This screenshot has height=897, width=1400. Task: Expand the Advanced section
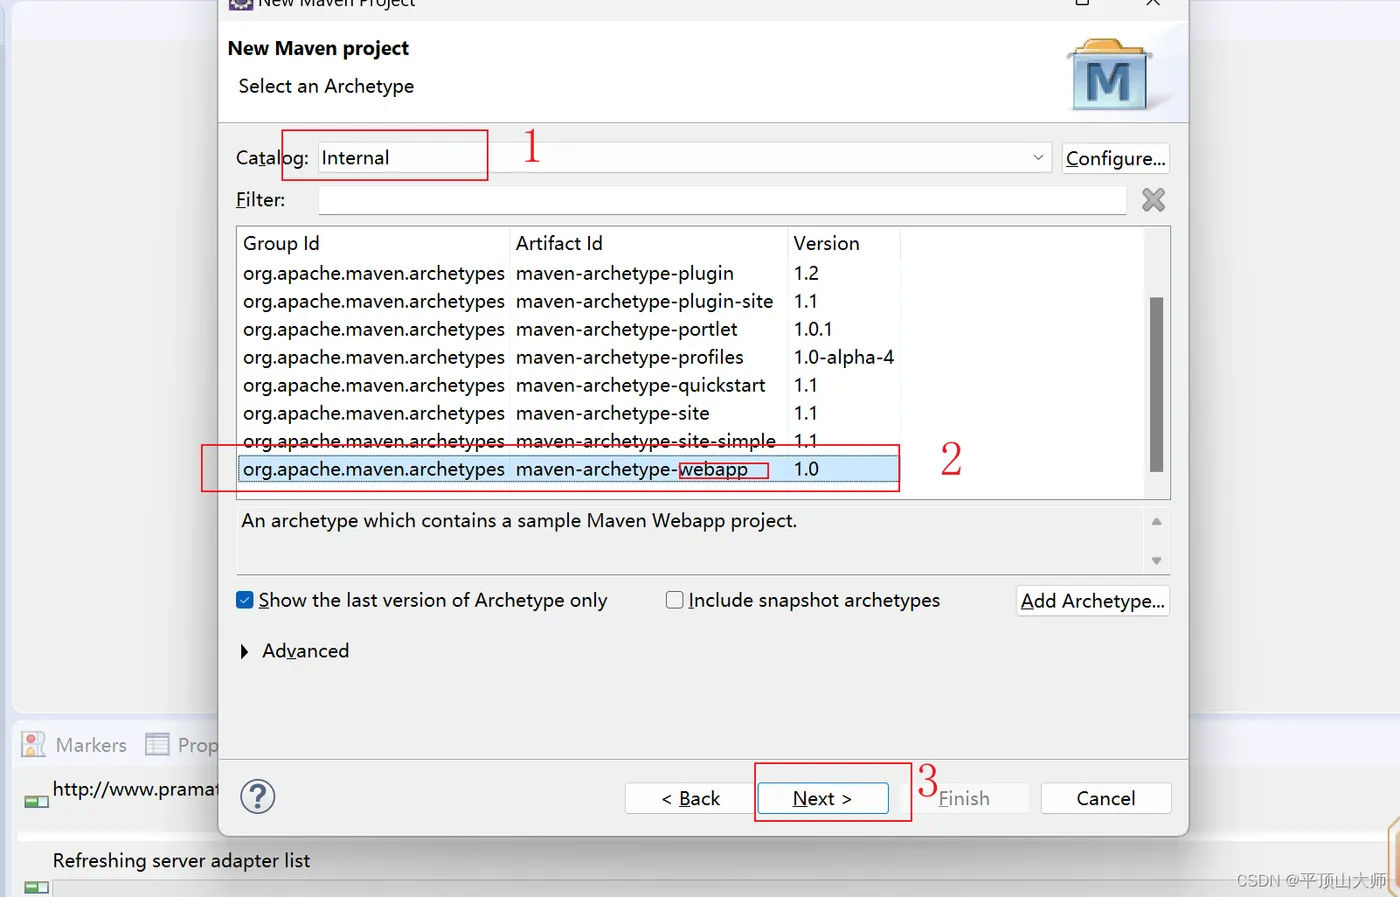click(245, 651)
